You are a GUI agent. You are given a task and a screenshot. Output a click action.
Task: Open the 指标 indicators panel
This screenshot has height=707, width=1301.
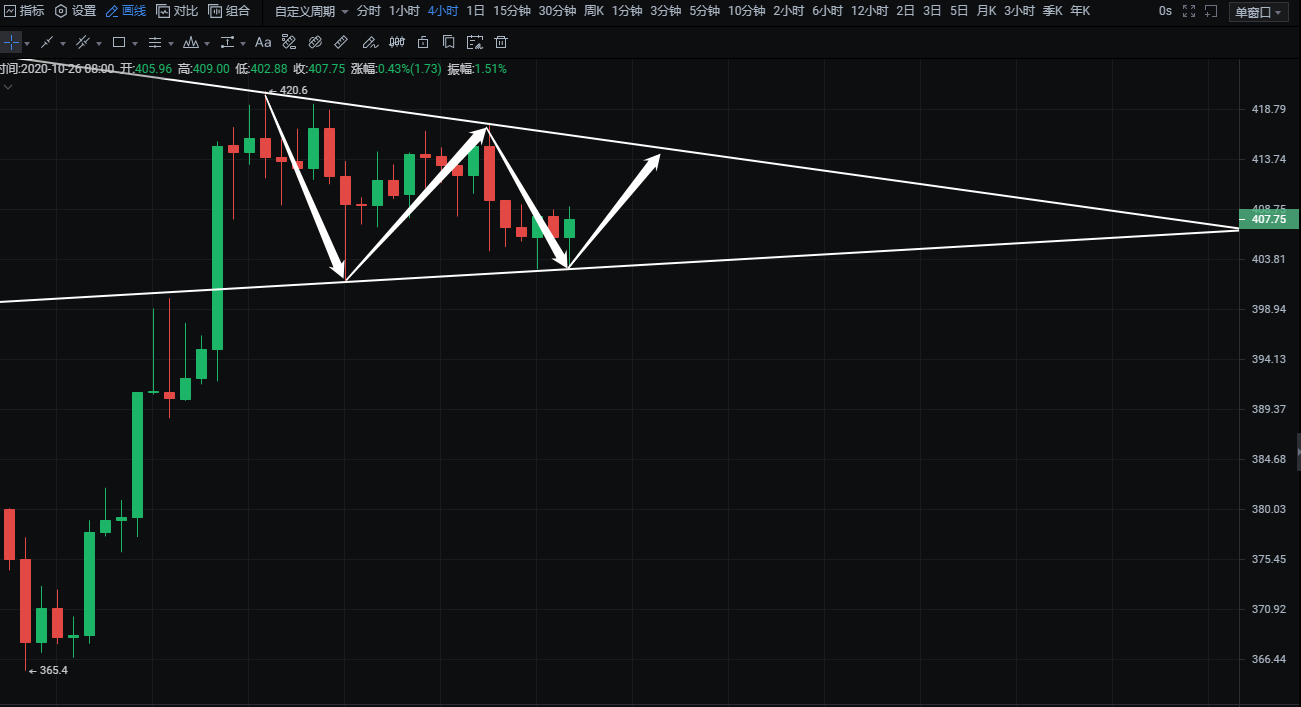point(24,11)
